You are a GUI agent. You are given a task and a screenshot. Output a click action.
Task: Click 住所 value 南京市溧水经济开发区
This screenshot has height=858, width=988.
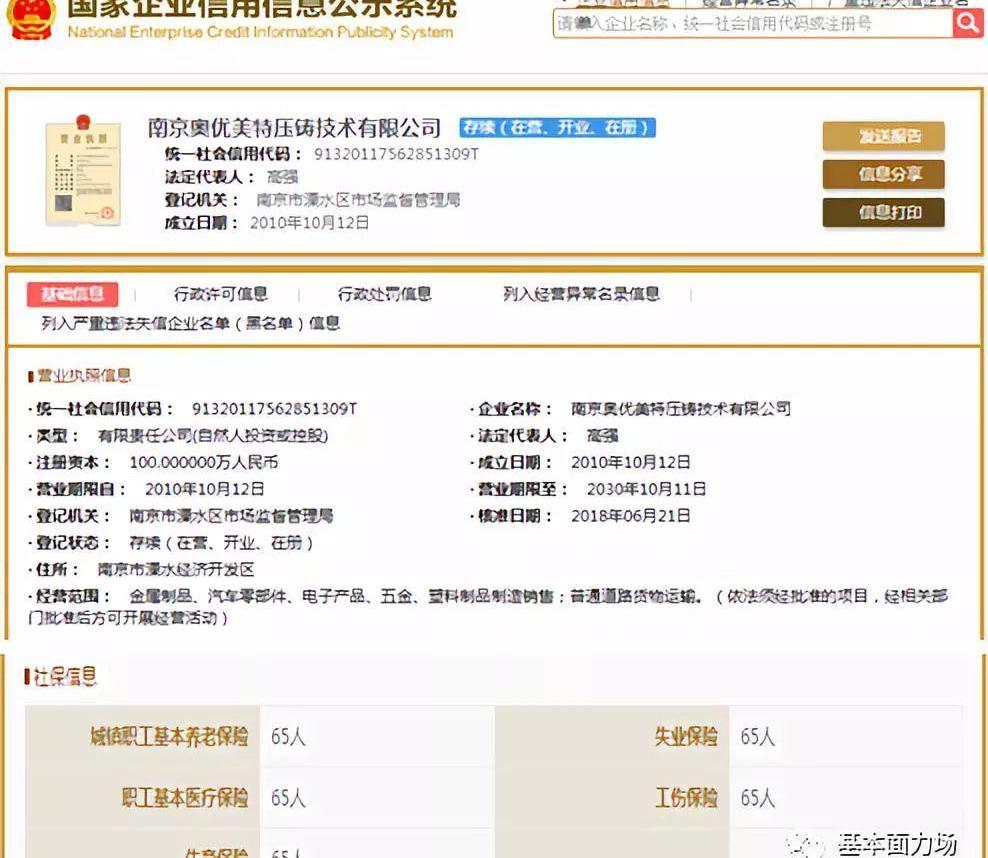[176, 569]
